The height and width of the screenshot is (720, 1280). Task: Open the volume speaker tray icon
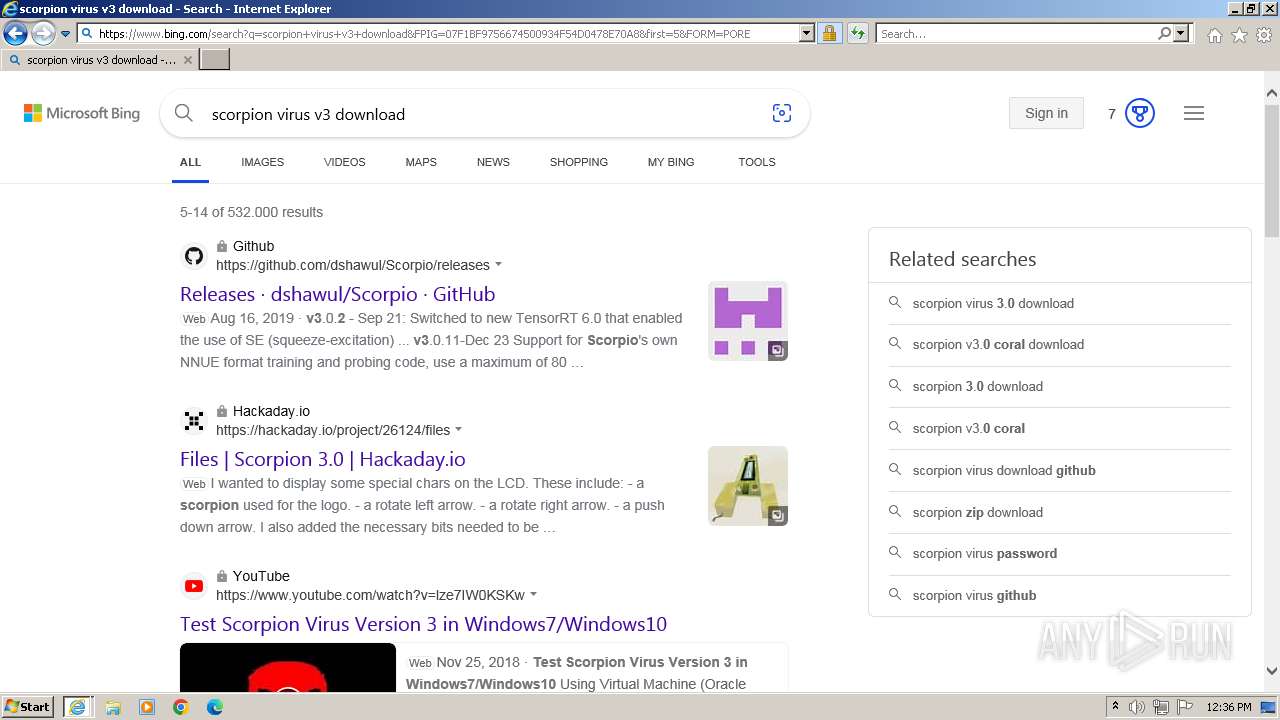pos(1137,707)
